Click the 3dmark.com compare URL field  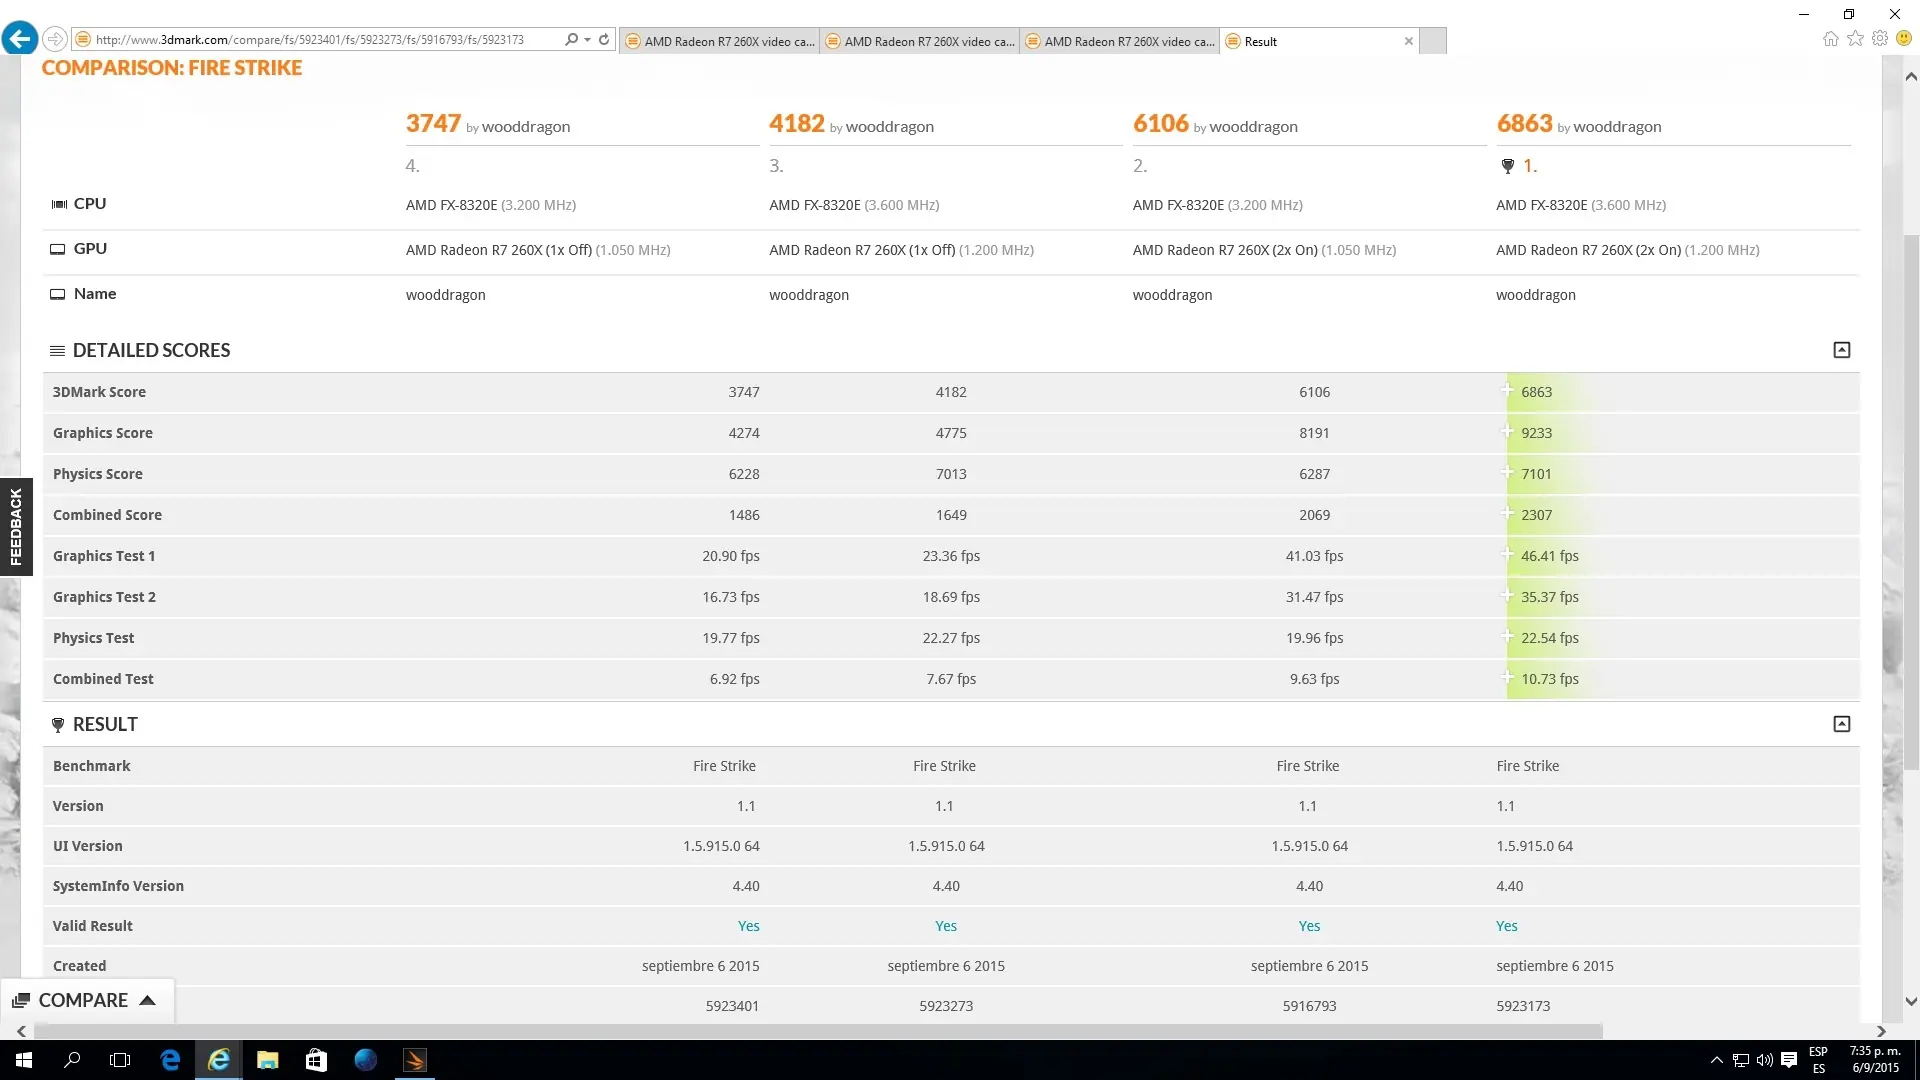coord(310,40)
